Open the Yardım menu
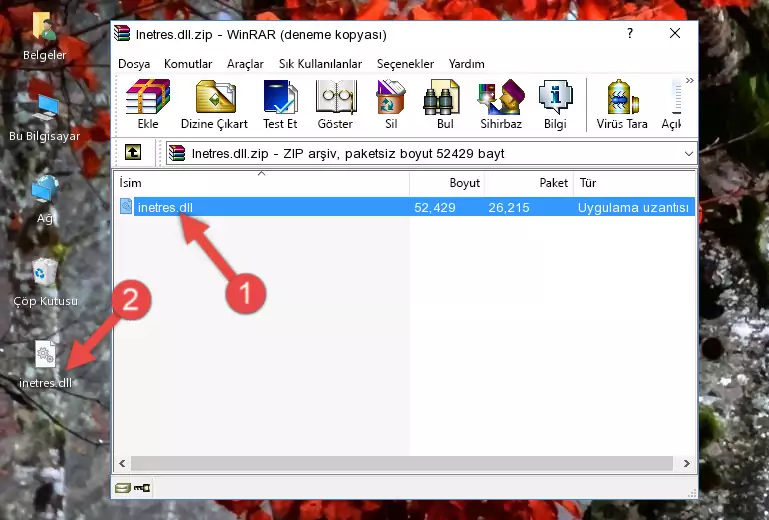Viewport: 769px width, 520px height. (x=466, y=64)
